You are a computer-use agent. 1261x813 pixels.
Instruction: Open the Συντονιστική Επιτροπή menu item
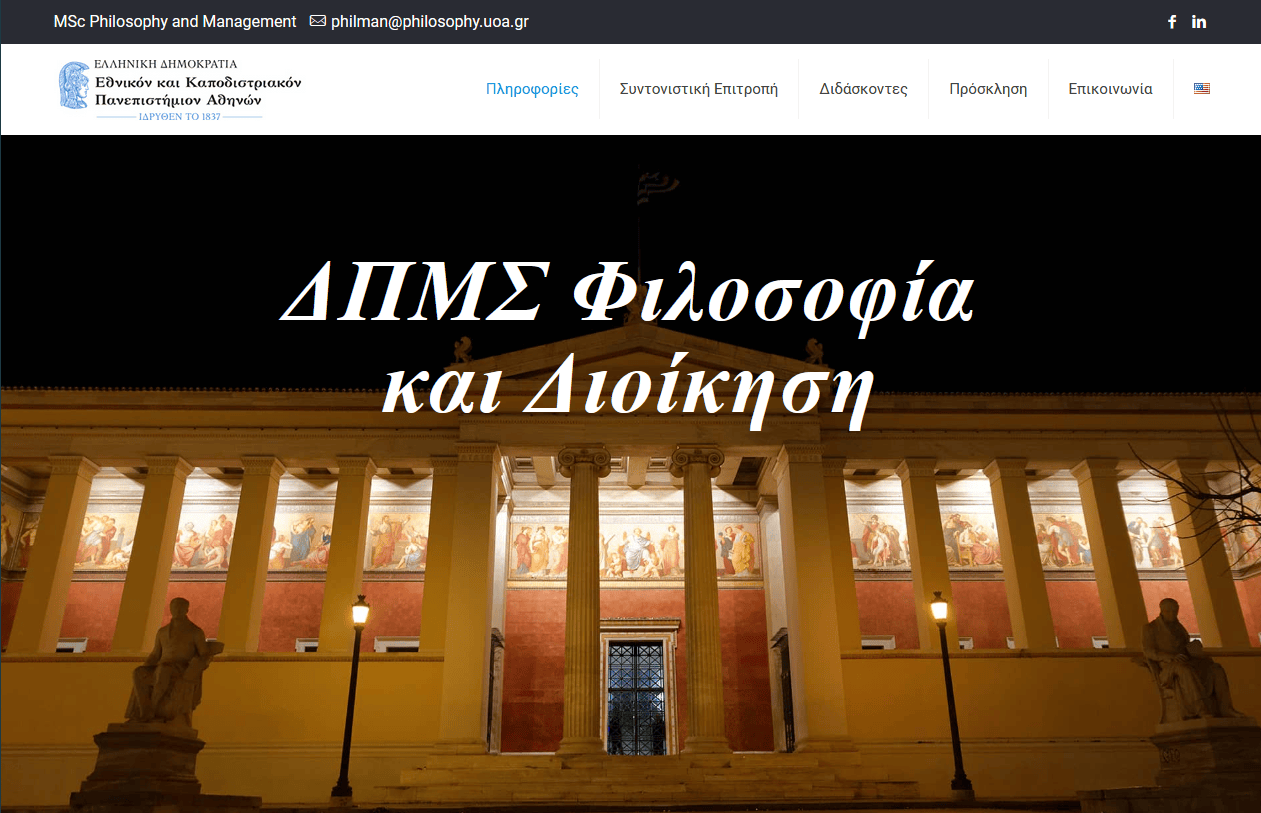click(x=699, y=89)
